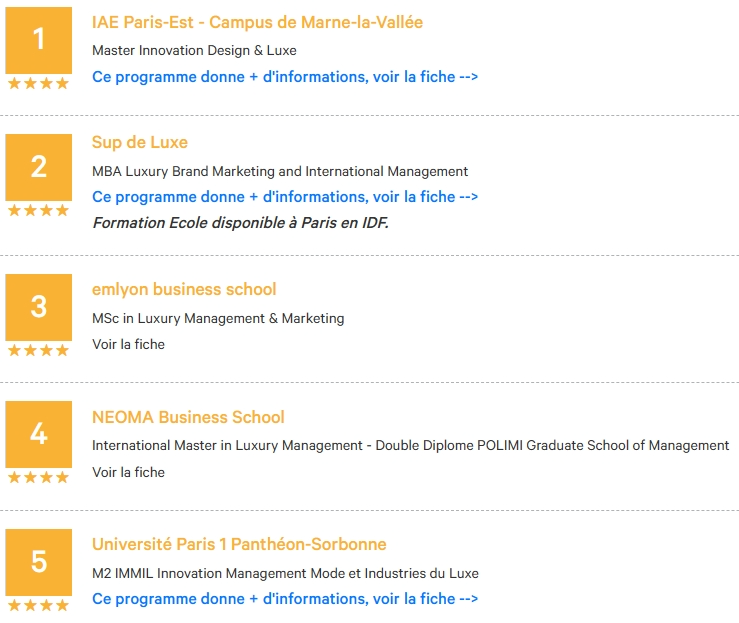Follow 'Ce programme donne + d'informations' under Panthéon-Sorbonne
Image resolution: width=739 pixels, height=623 pixels.
[x=285, y=599]
